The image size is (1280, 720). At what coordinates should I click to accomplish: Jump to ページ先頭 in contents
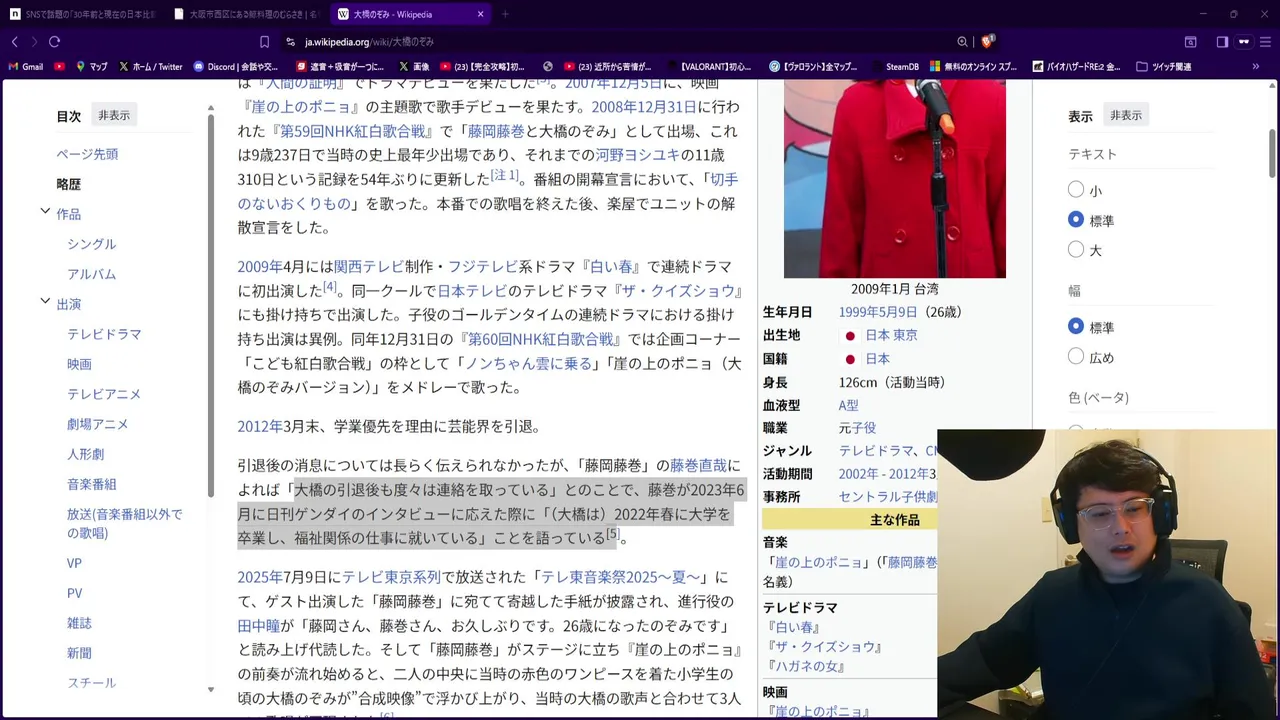(87, 154)
